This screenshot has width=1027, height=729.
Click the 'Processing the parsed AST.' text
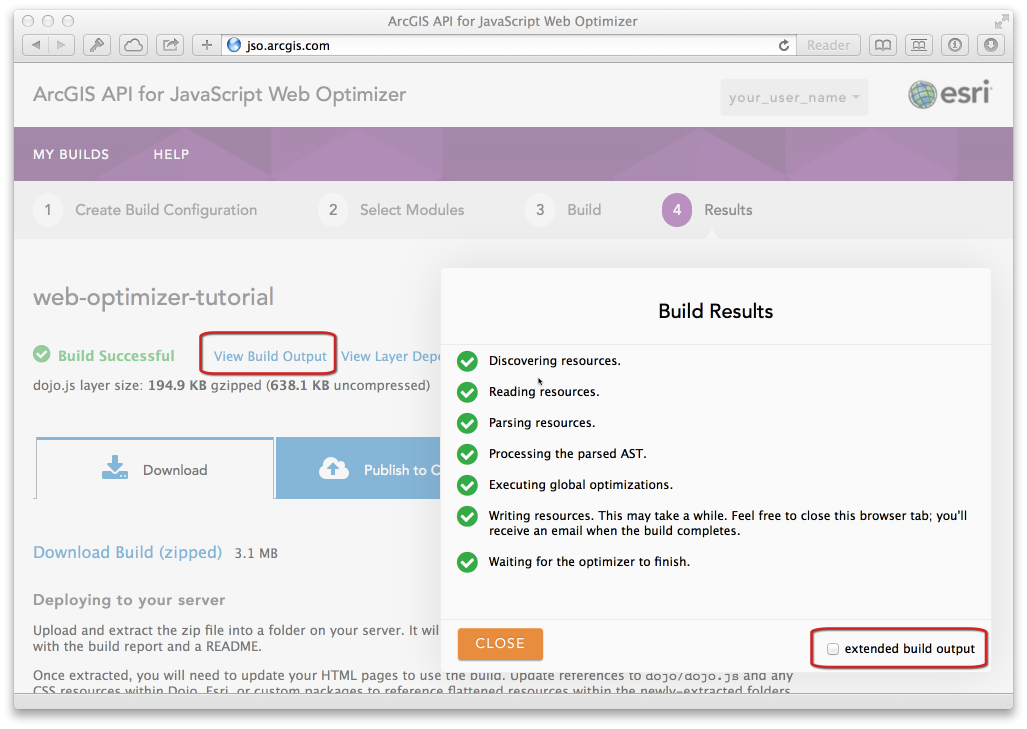[568, 454]
